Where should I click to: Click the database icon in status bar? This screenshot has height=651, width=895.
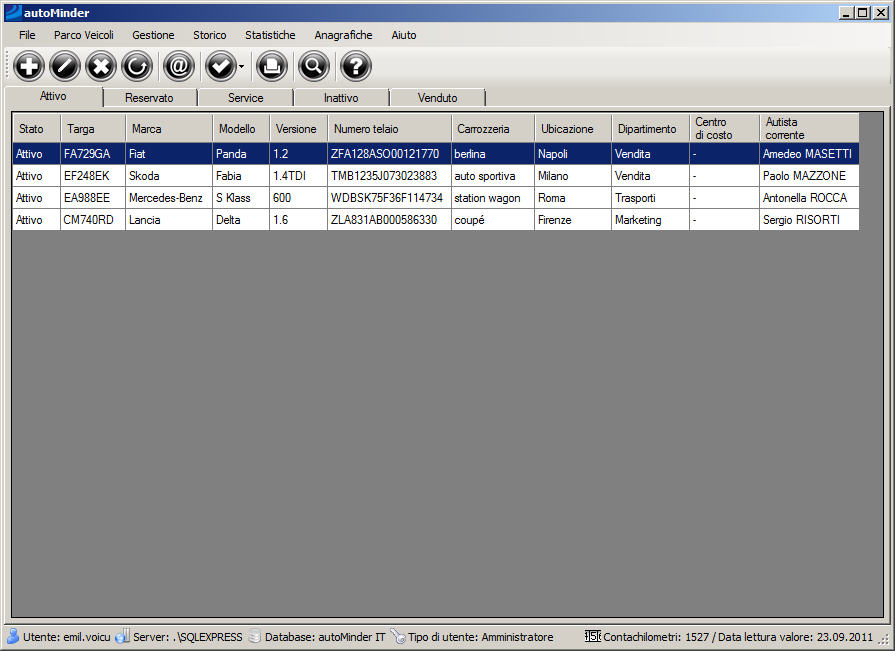coord(255,636)
